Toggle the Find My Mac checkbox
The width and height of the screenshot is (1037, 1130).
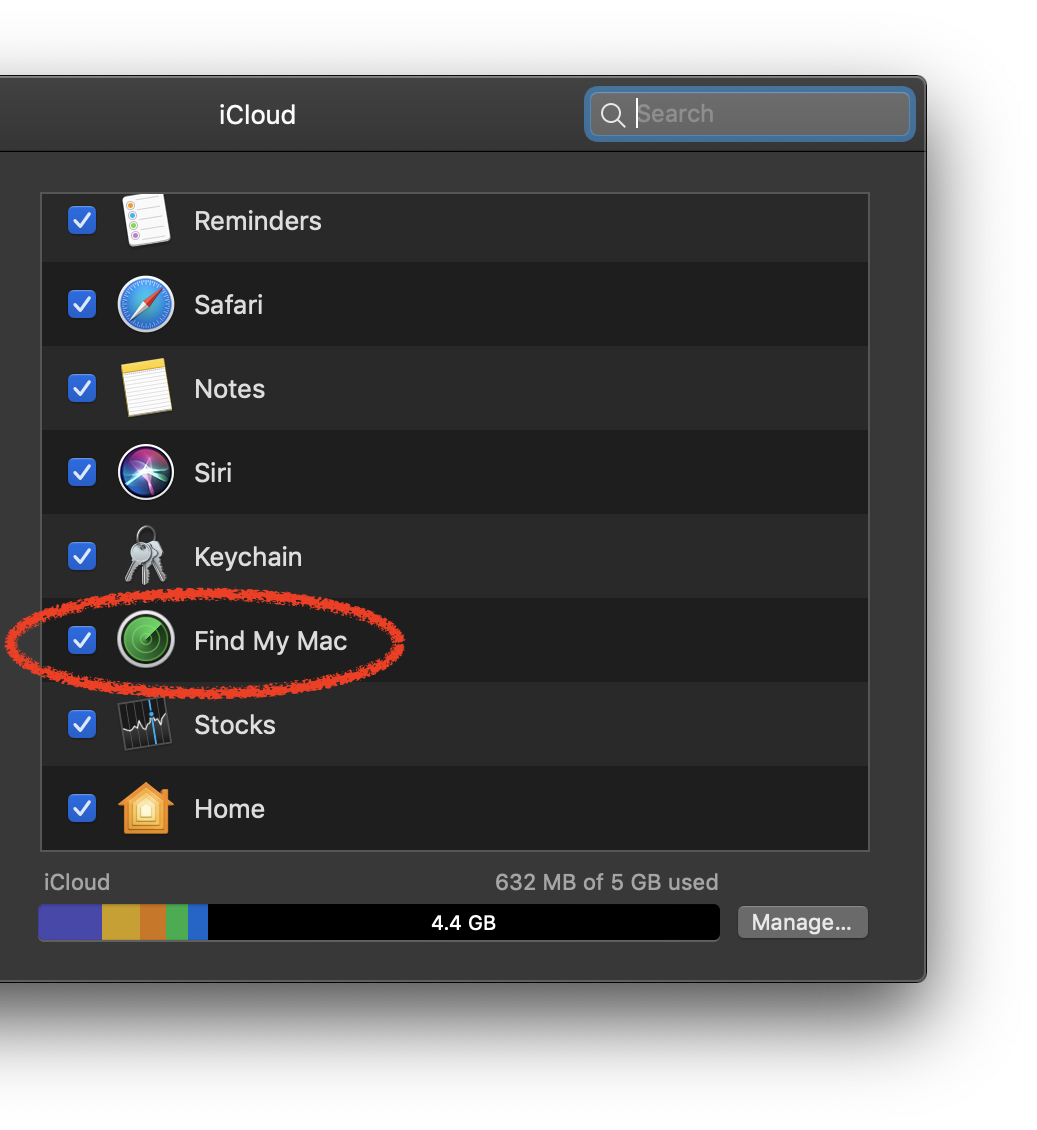[82, 640]
